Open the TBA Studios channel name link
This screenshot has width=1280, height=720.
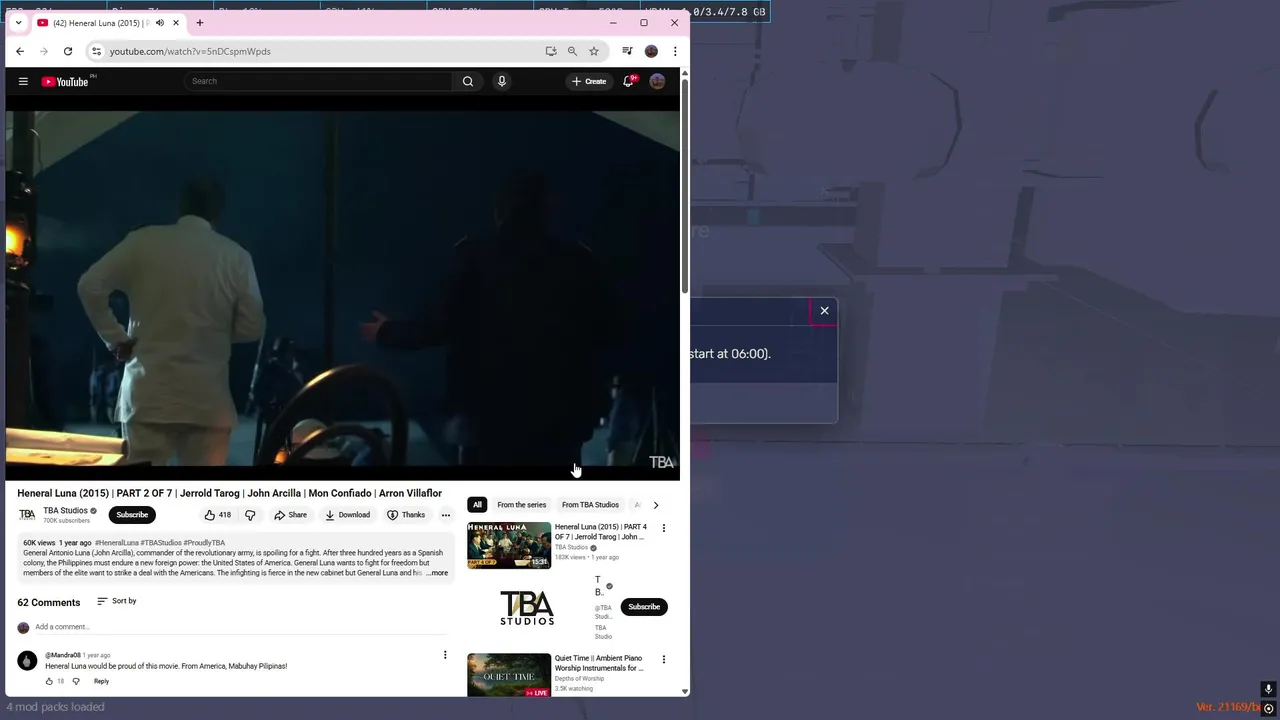click(x=65, y=511)
